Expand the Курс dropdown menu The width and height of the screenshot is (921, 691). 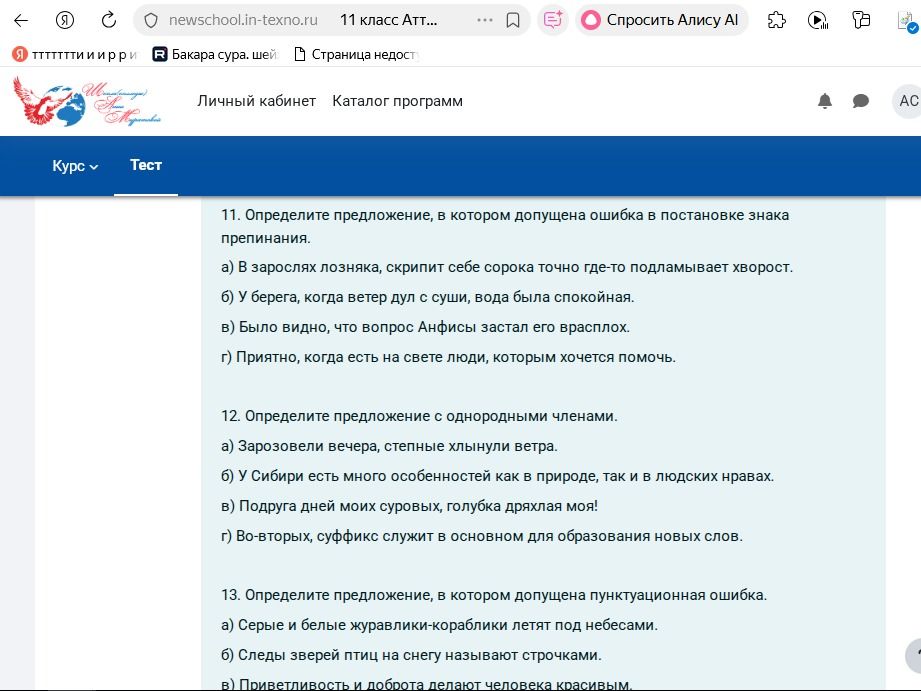click(75, 166)
